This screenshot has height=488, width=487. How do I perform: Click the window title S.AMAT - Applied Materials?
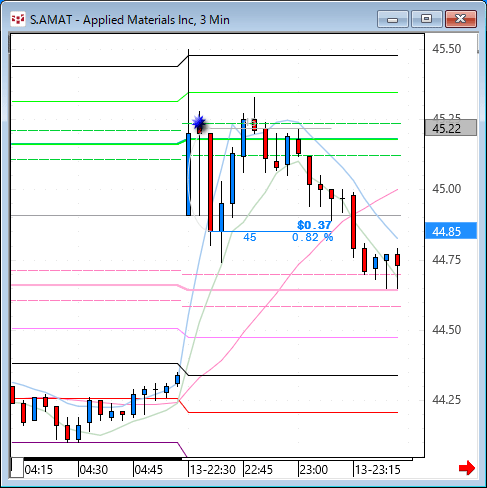(130, 20)
